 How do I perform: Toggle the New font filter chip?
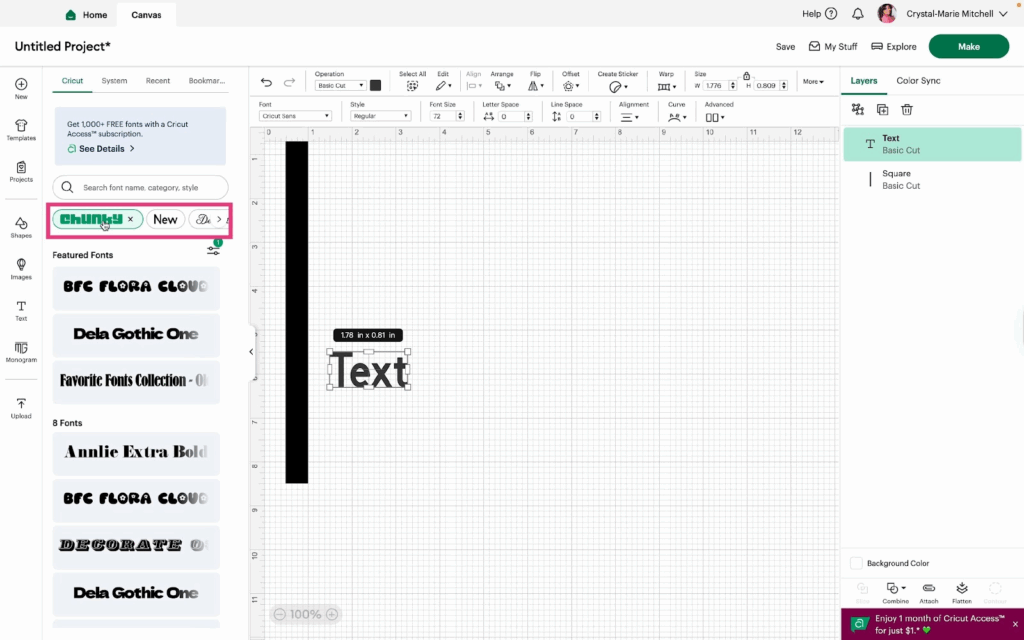(165, 219)
